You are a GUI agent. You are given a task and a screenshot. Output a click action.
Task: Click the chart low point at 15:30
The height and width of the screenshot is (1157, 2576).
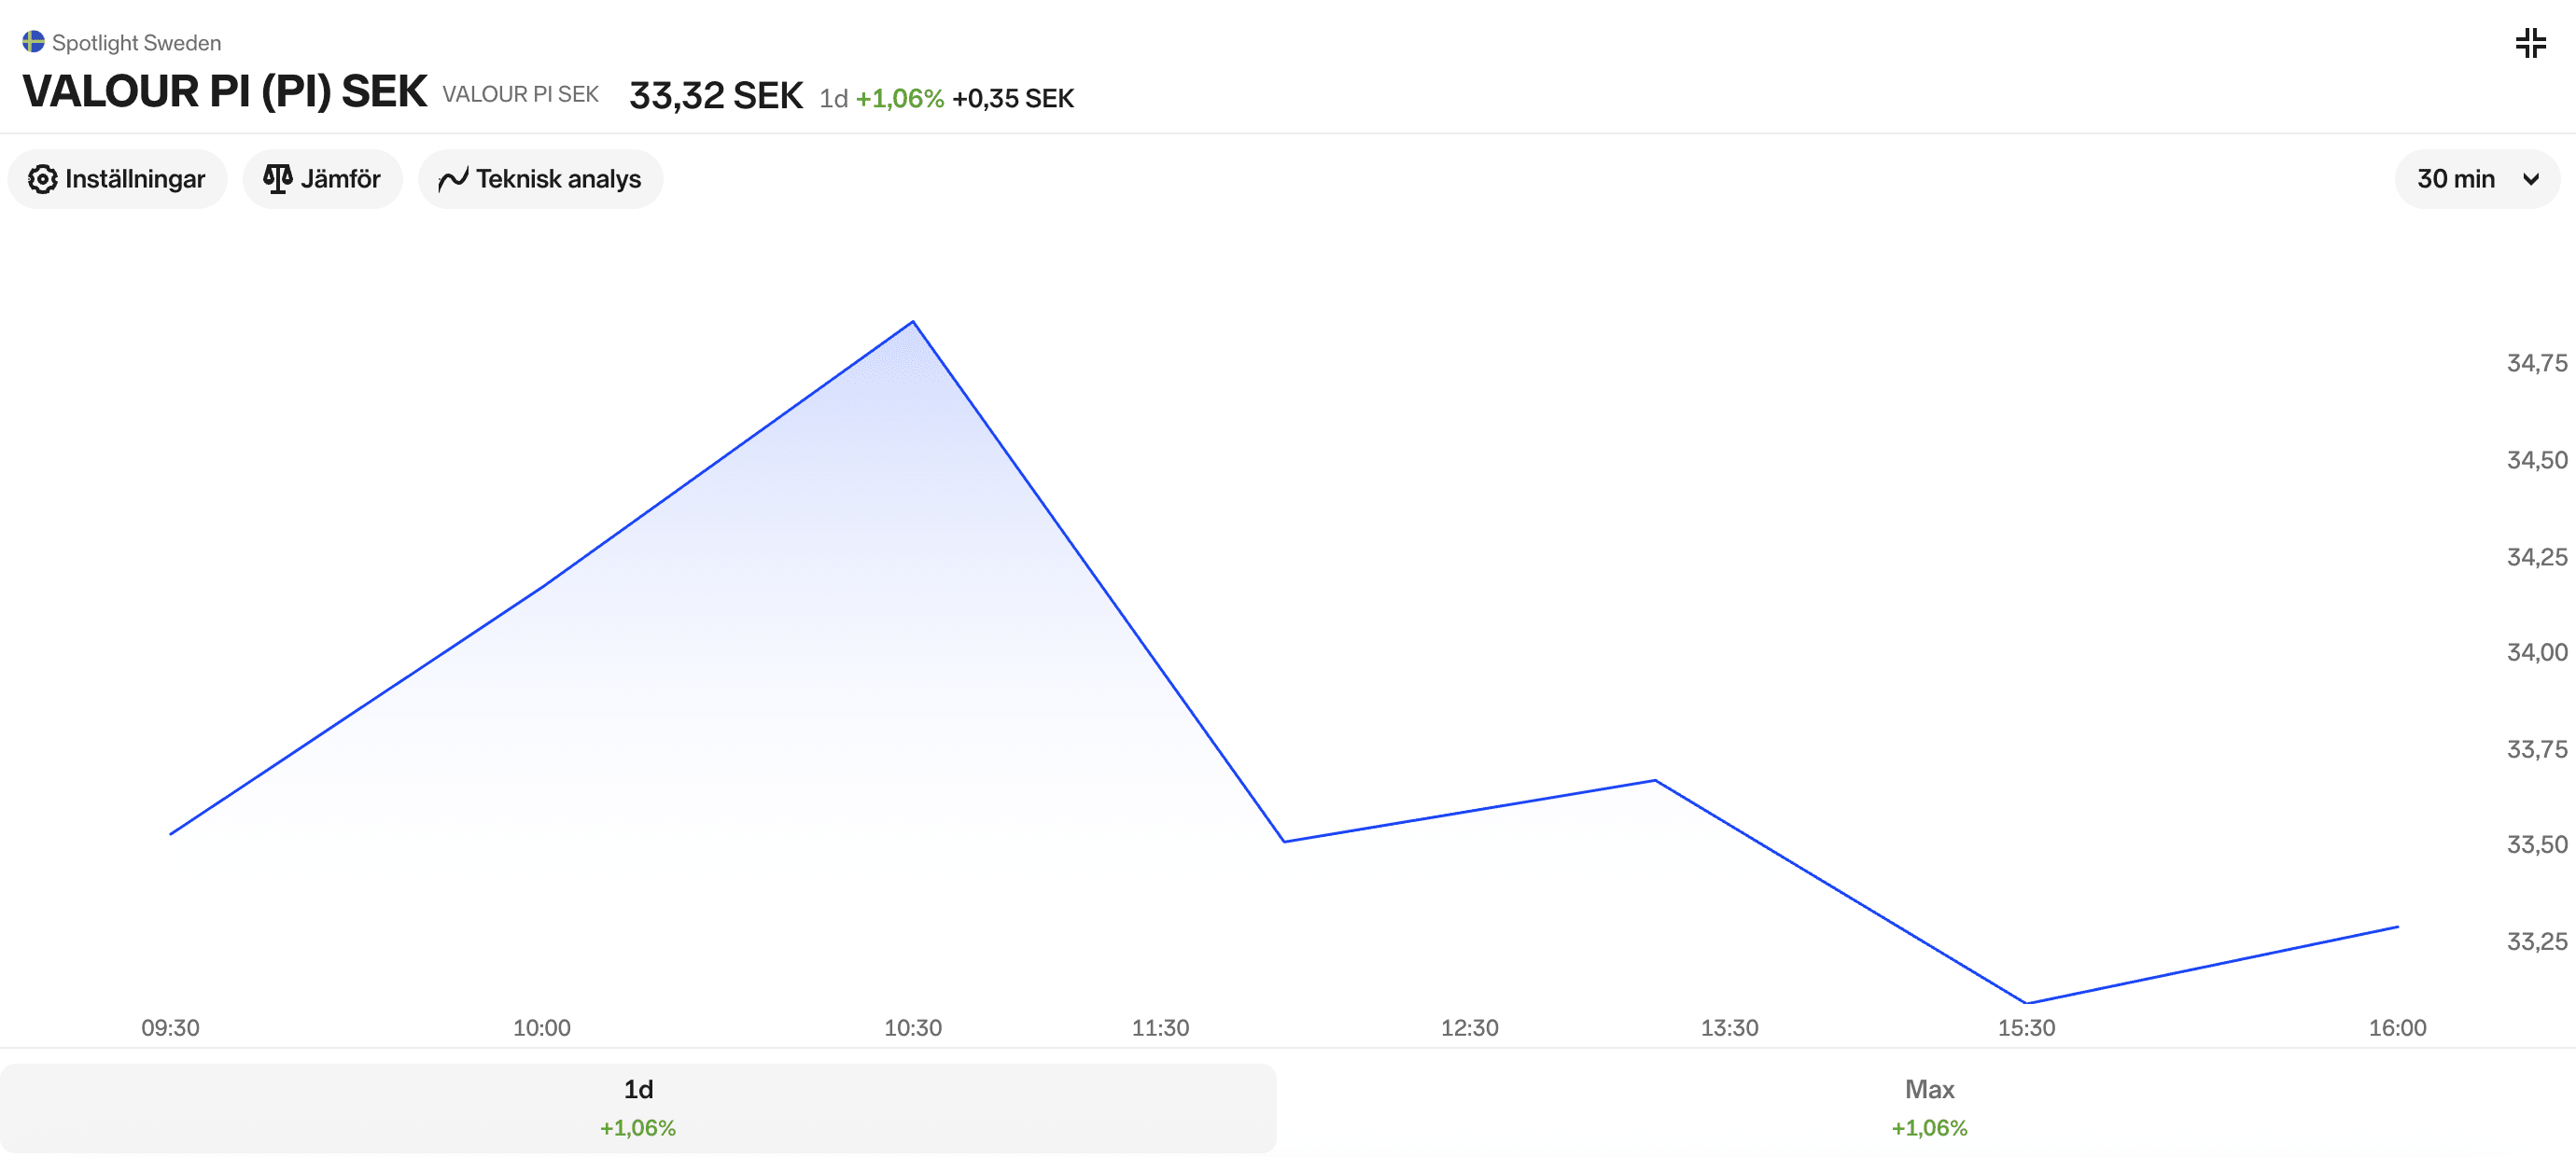[2026, 1002]
